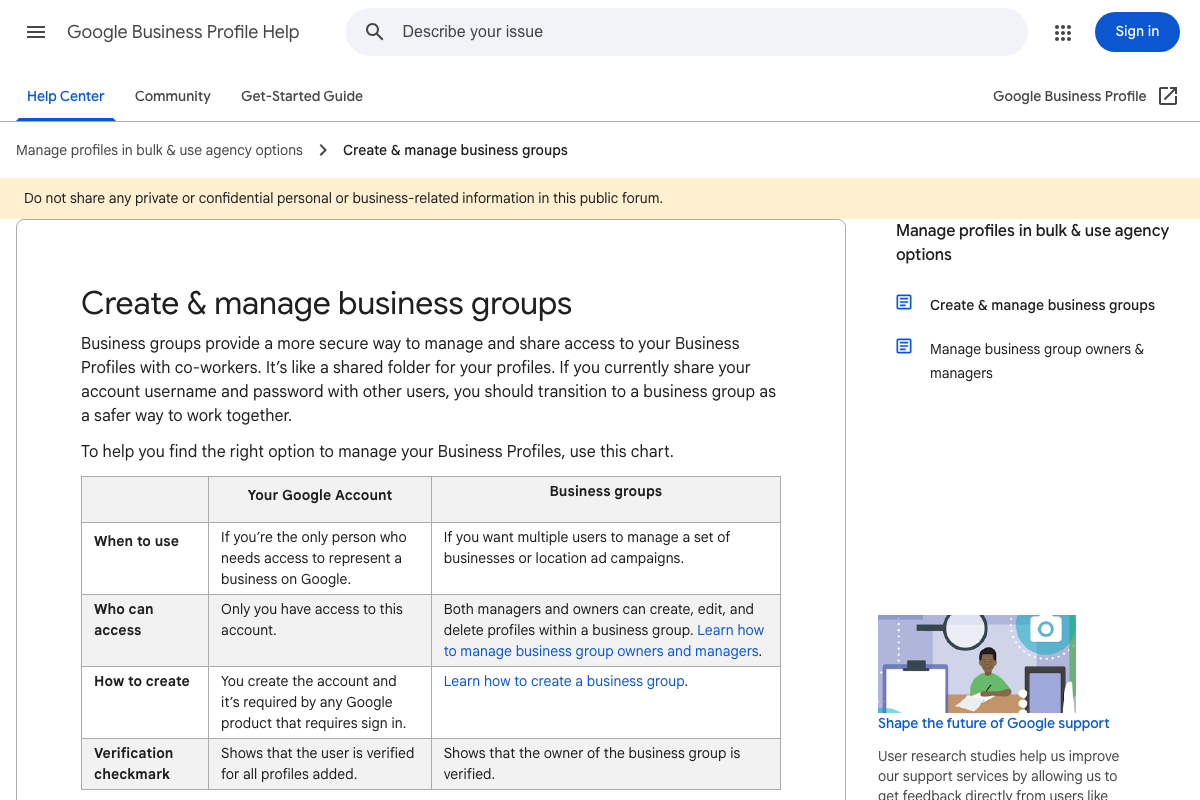Image resolution: width=1200 pixels, height=800 pixels.
Task: Open the Get-Started Guide tab
Action: point(302,96)
